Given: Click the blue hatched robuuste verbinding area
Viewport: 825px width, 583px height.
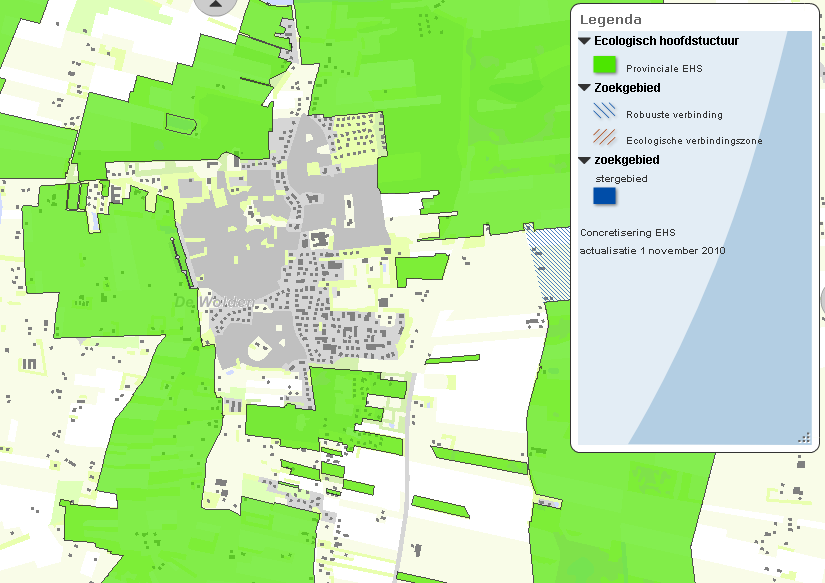Looking at the screenshot, I should pos(550,263).
